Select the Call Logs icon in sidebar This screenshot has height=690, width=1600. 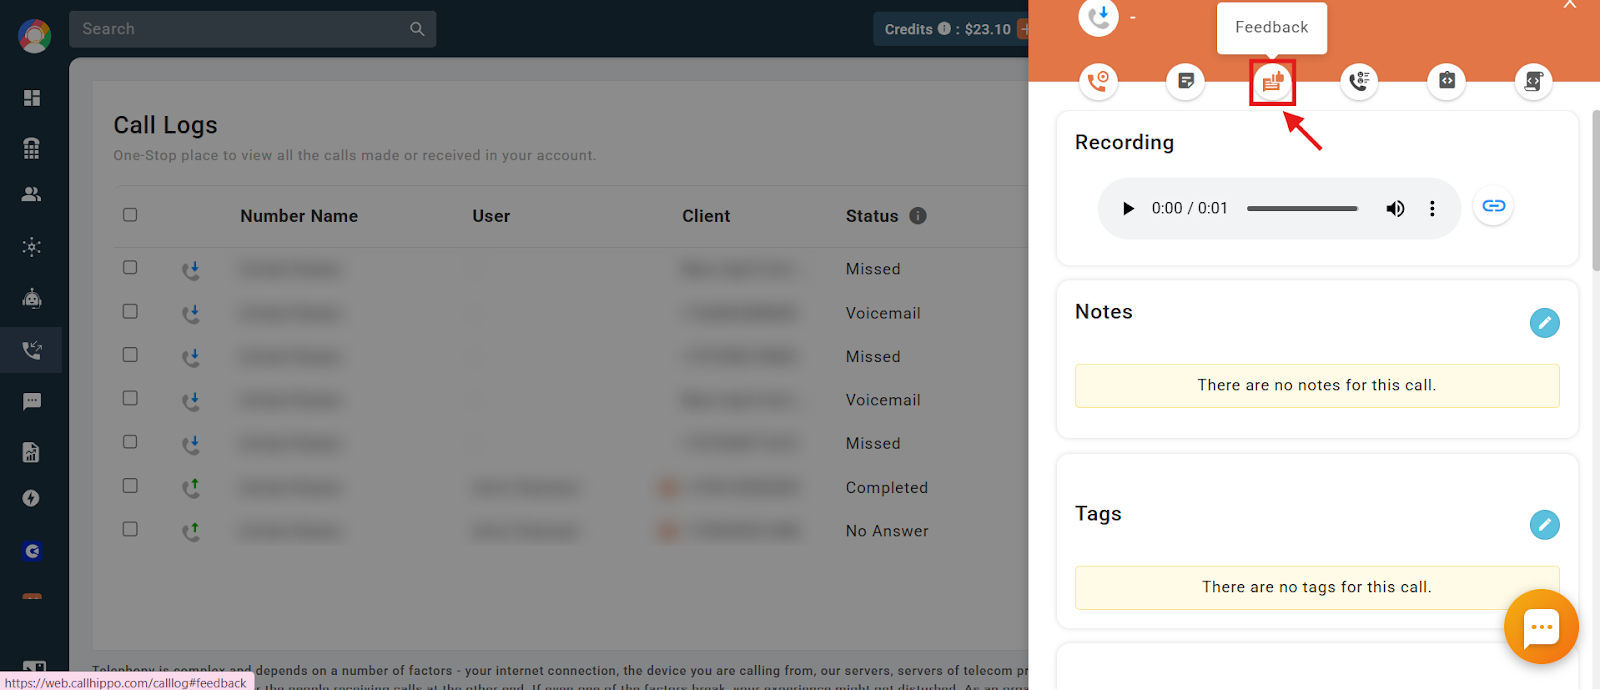point(32,350)
